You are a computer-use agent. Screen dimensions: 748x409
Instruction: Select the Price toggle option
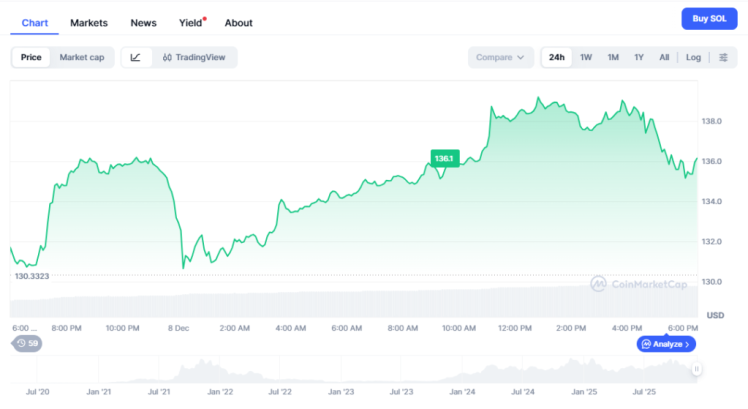[31, 58]
